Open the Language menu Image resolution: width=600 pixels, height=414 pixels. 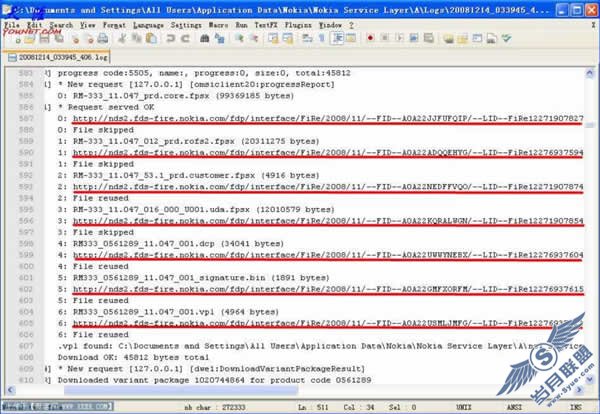click(x=148, y=25)
